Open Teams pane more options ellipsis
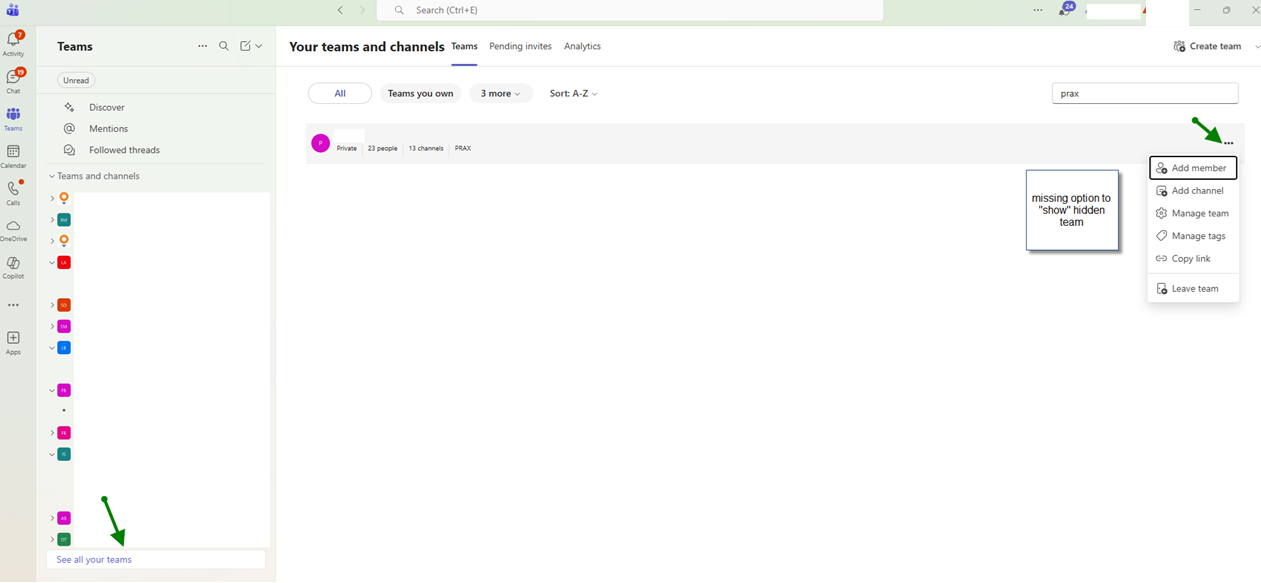This screenshot has height=583, width=1261. 203,46
